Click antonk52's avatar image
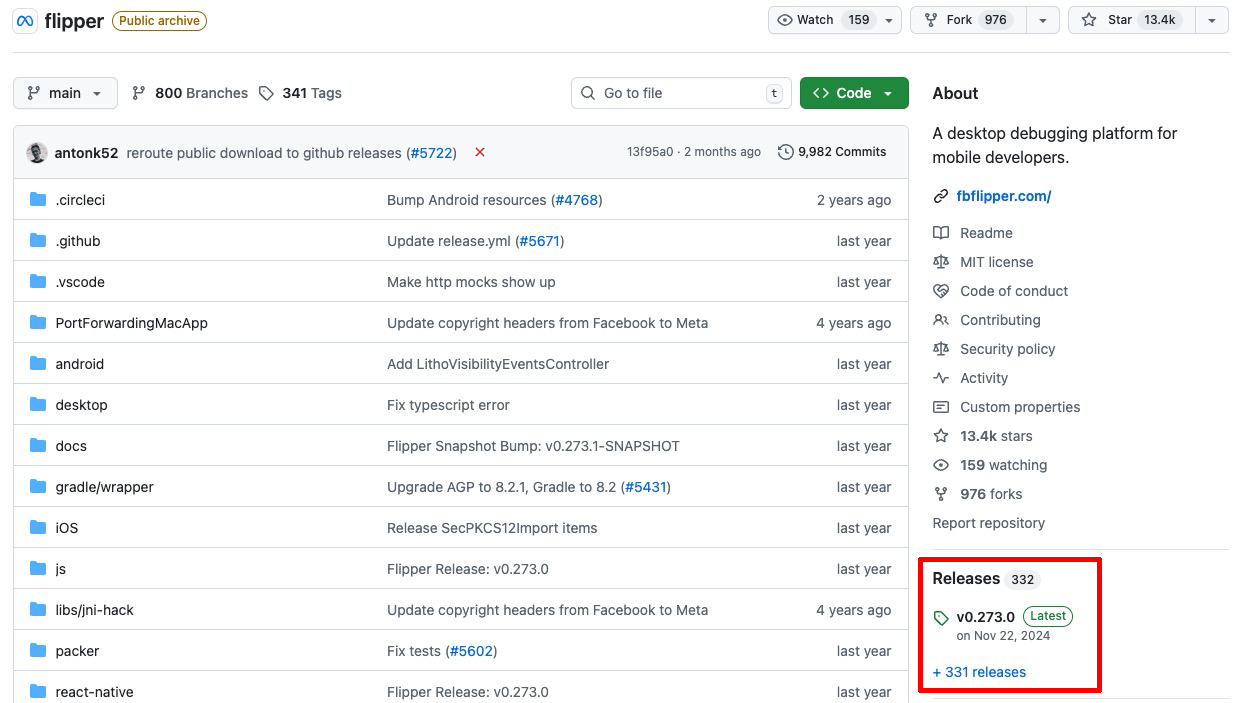The image size is (1251, 703). click(37, 153)
